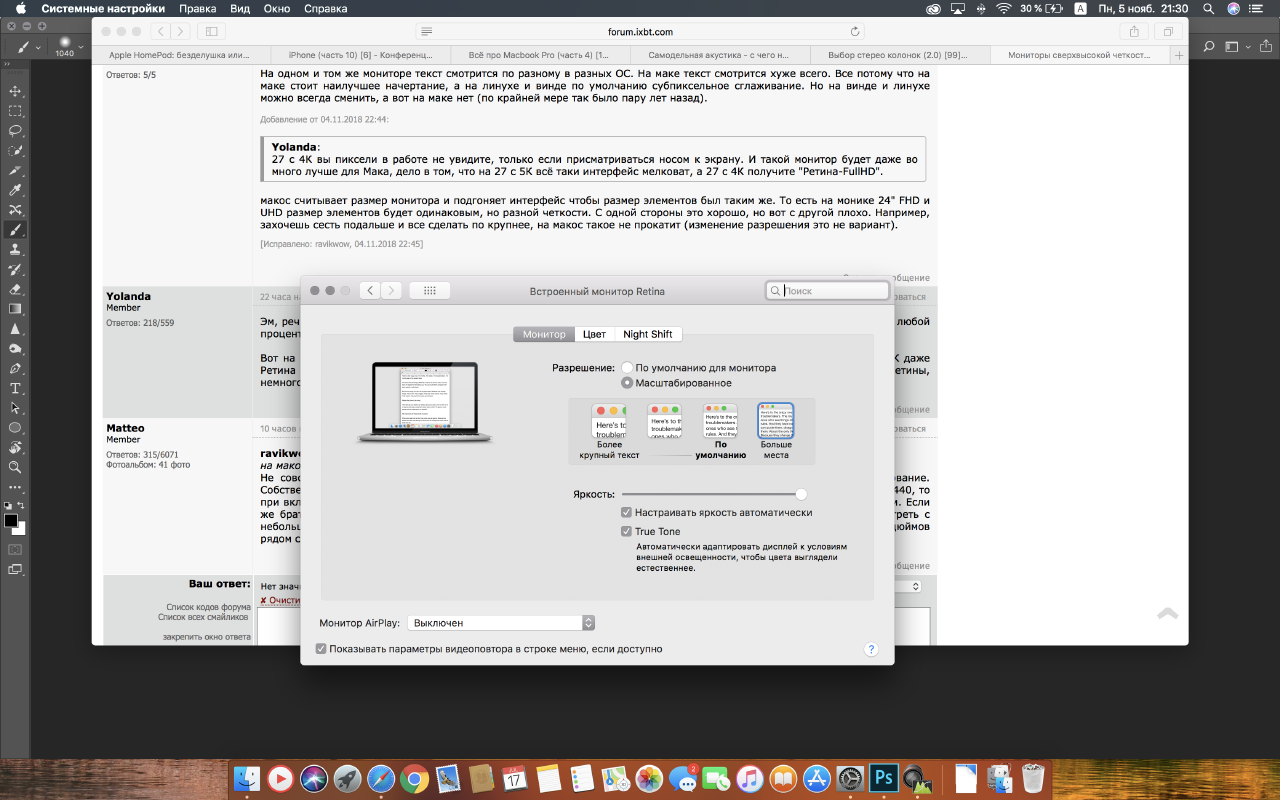Open the help button in display settings

pyautogui.click(x=871, y=649)
